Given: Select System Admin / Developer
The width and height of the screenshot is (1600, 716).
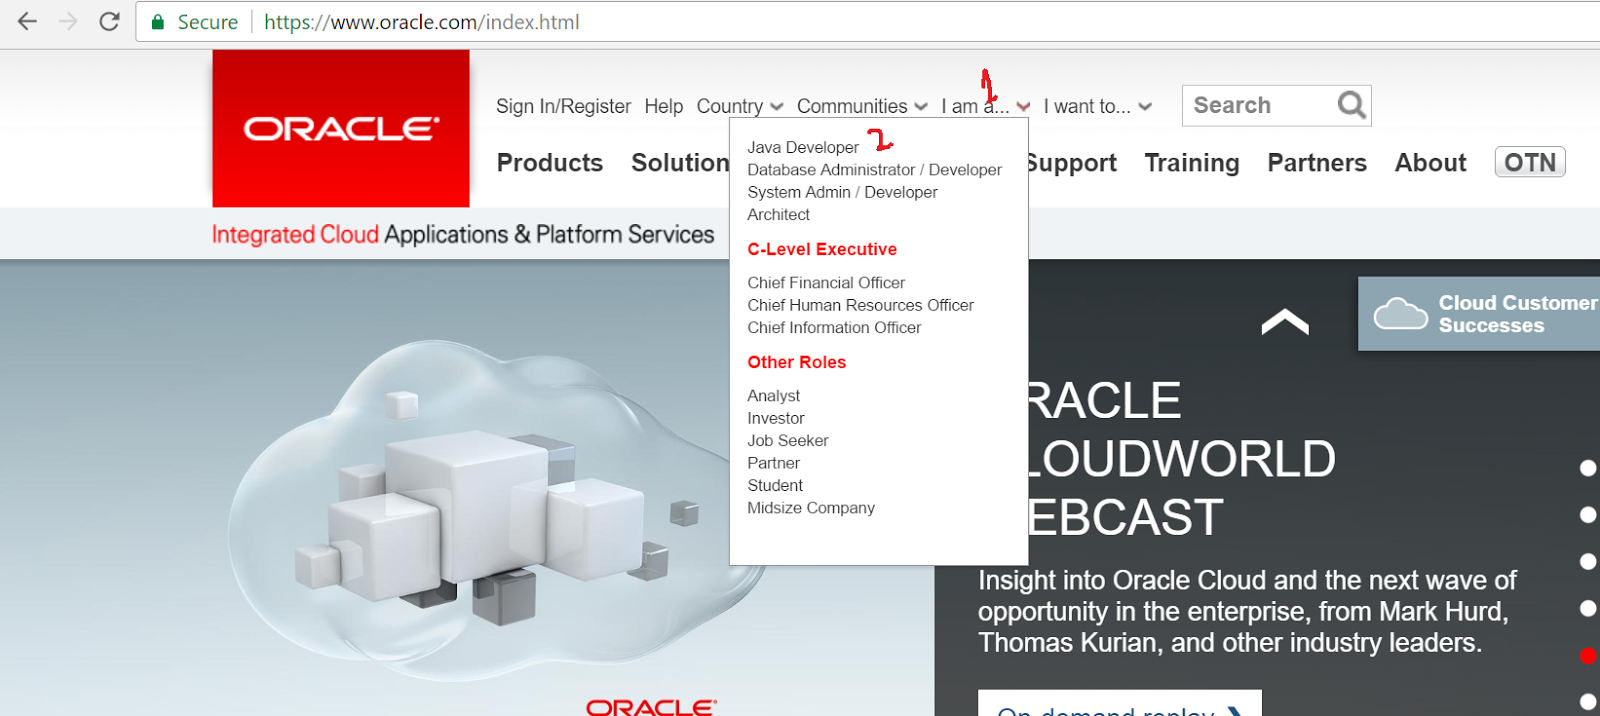Looking at the screenshot, I should click(842, 192).
